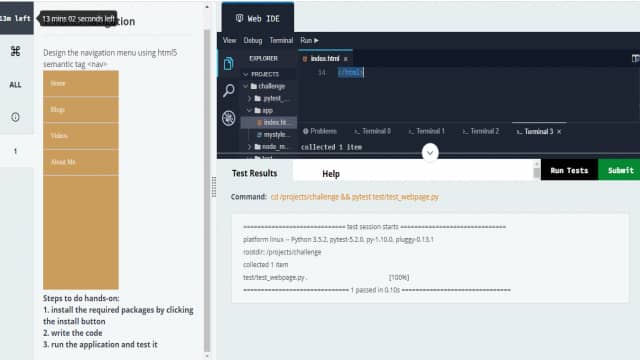Screen dimensions: 640x360
Task: Open the View menu
Action: (229, 40)
